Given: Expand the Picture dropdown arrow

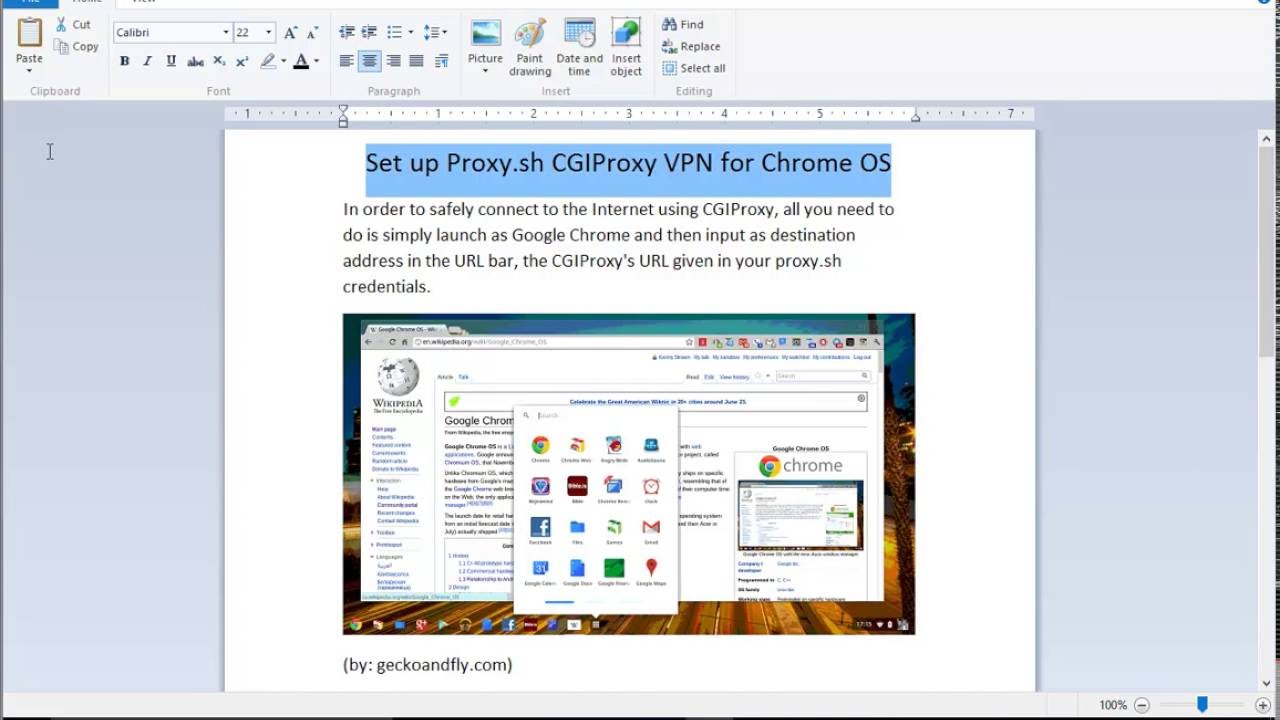Looking at the screenshot, I should [485, 72].
